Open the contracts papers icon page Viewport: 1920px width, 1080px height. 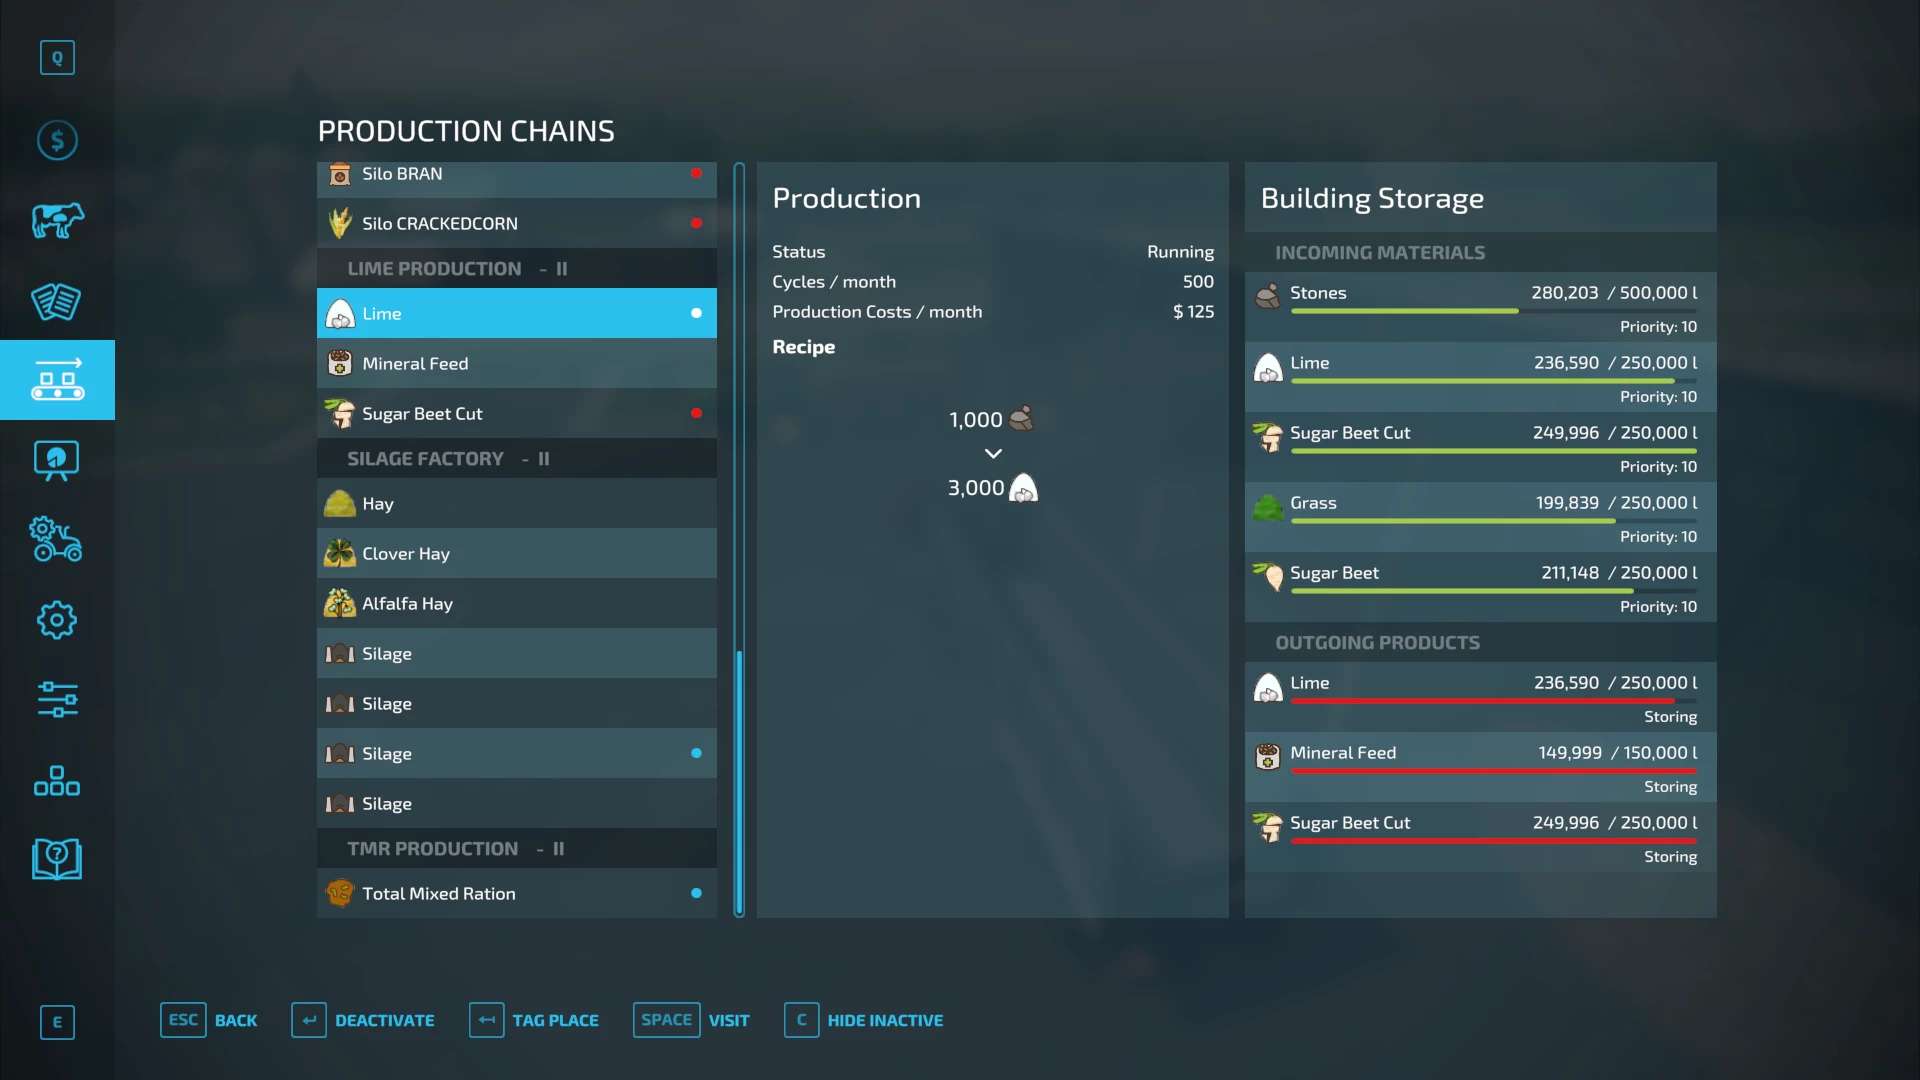coord(57,301)
